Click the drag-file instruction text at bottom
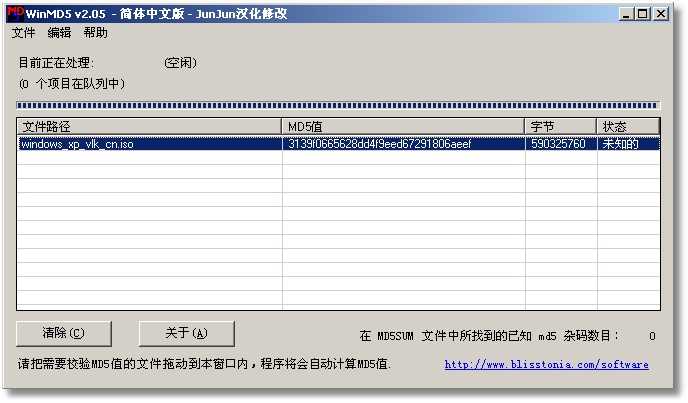688x403 pixels. pos(204,364)
